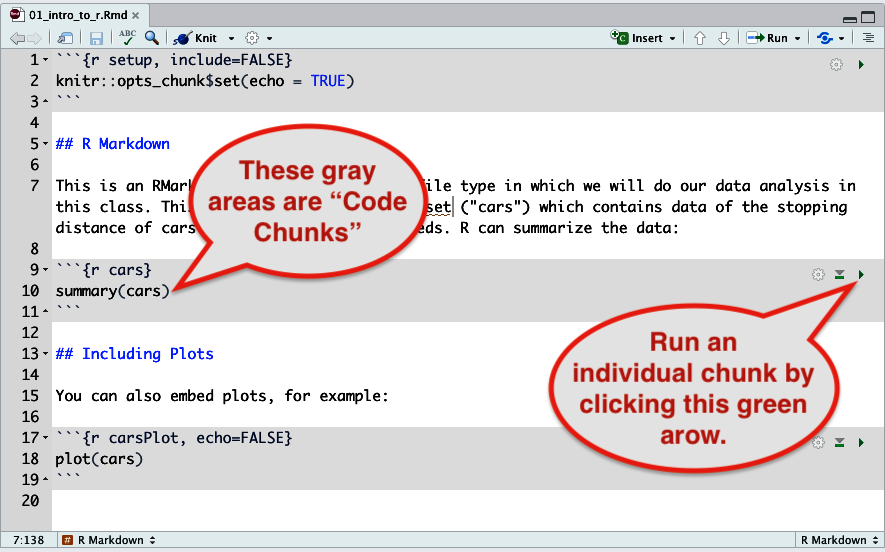Screen dimensions: 885x552
Task: Go back to previous source location
Action: tap(17, 38)
